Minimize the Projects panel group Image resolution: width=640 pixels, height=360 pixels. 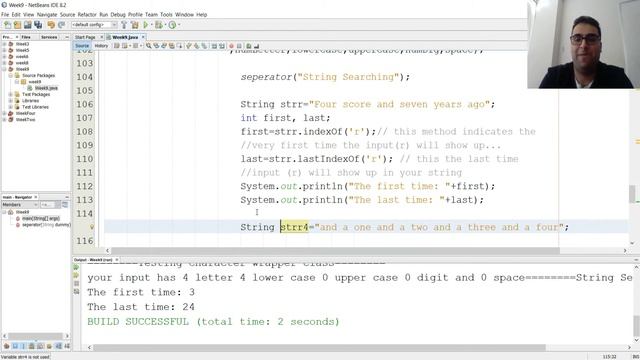67,37
